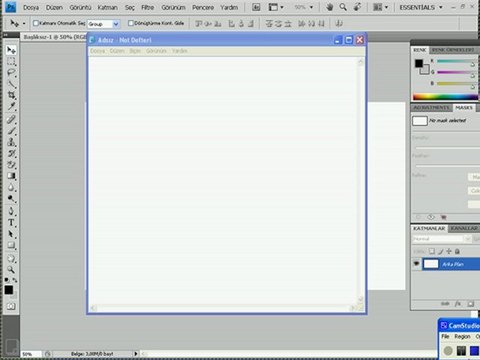The image size is (480, 360).
Task: Select the Rotate View tool icon
Action: (x=357, y=7)
